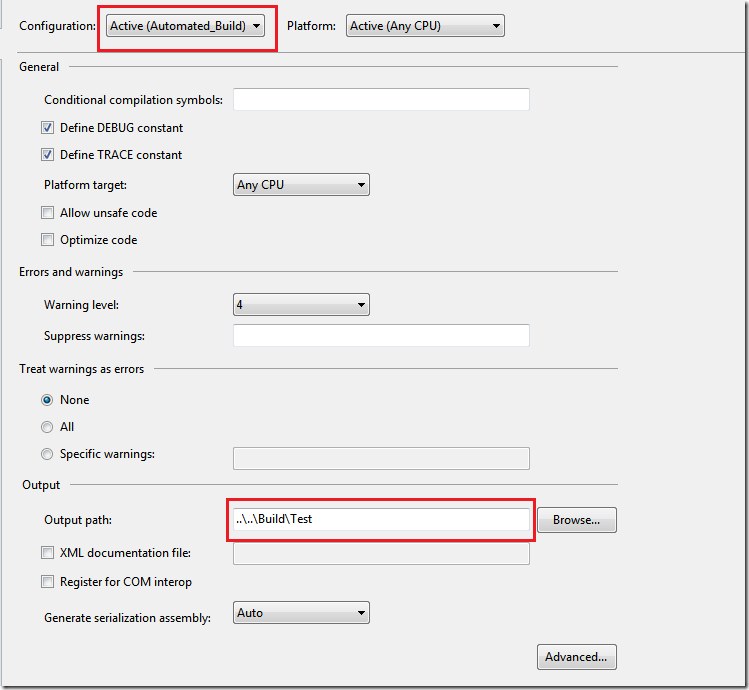Click the Browse button
The height and width of the screenshot is (690, 749).
577,520
